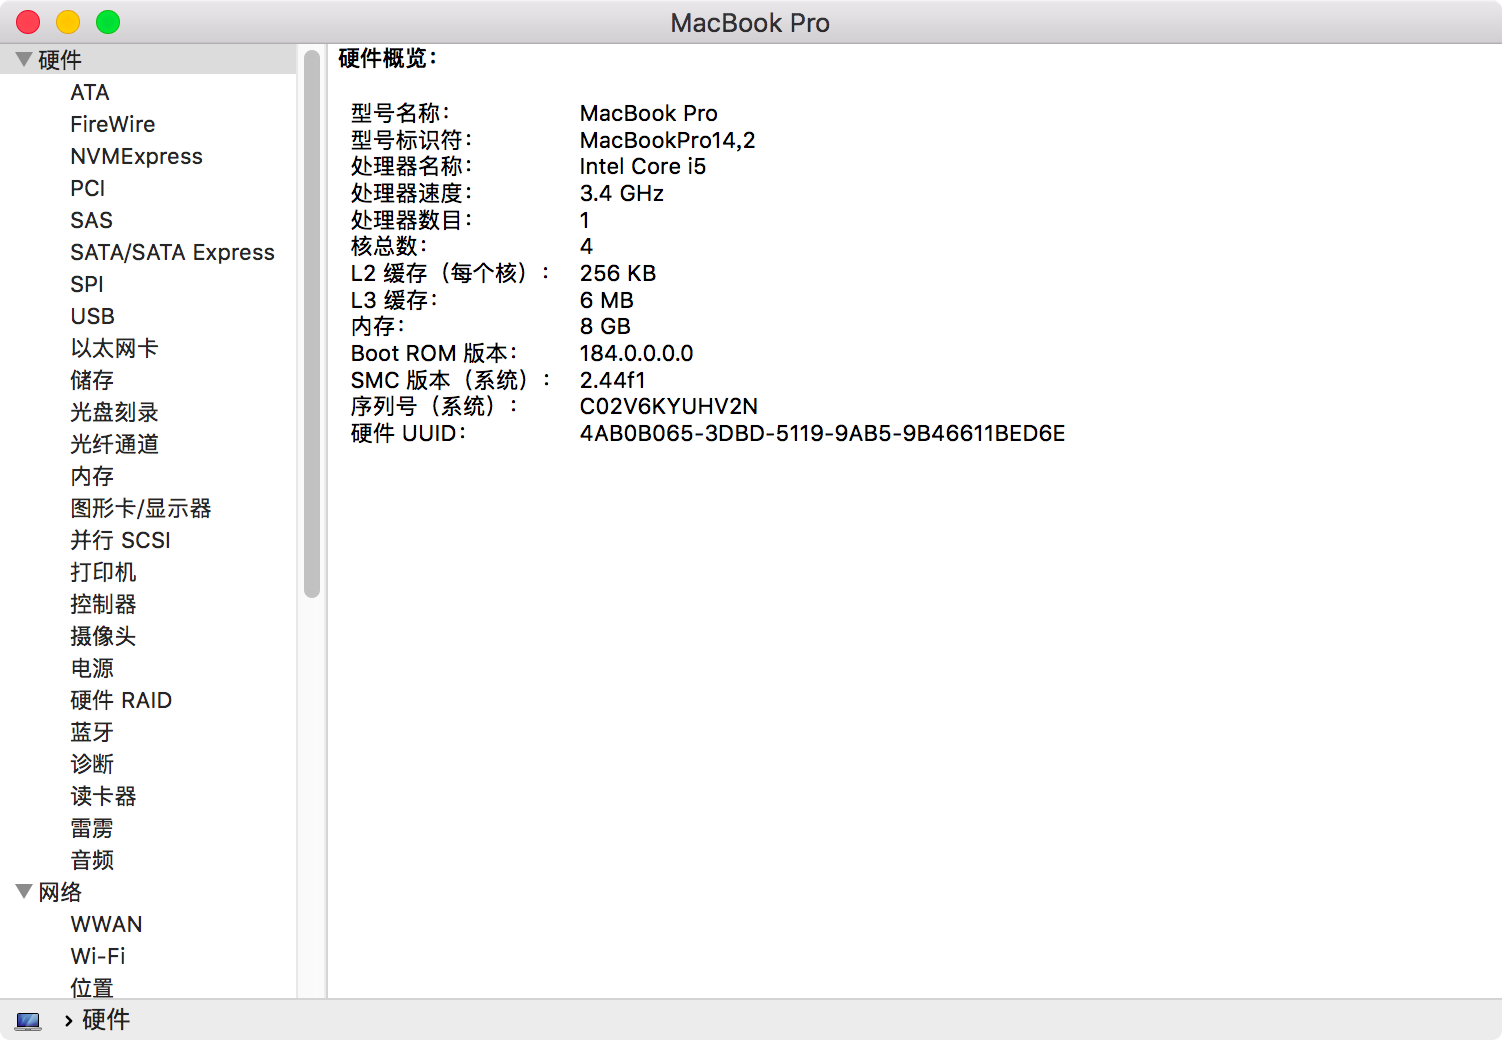Click the 3.4 GHz processor speed value
The height and width of the screenshot is (1040, 1502).
(622, 193)
